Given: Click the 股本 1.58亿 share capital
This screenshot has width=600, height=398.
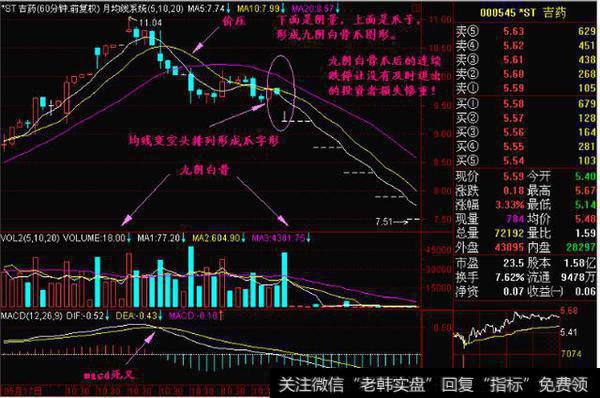Looking at the screenshot, I should click(562, 263).
